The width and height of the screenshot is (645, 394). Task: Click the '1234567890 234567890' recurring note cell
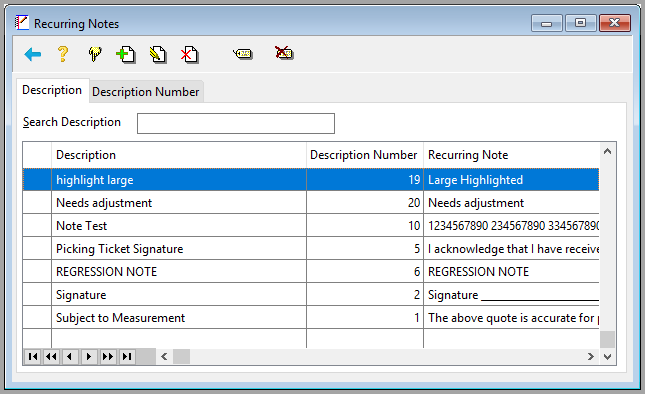click(x=511, y=226)
